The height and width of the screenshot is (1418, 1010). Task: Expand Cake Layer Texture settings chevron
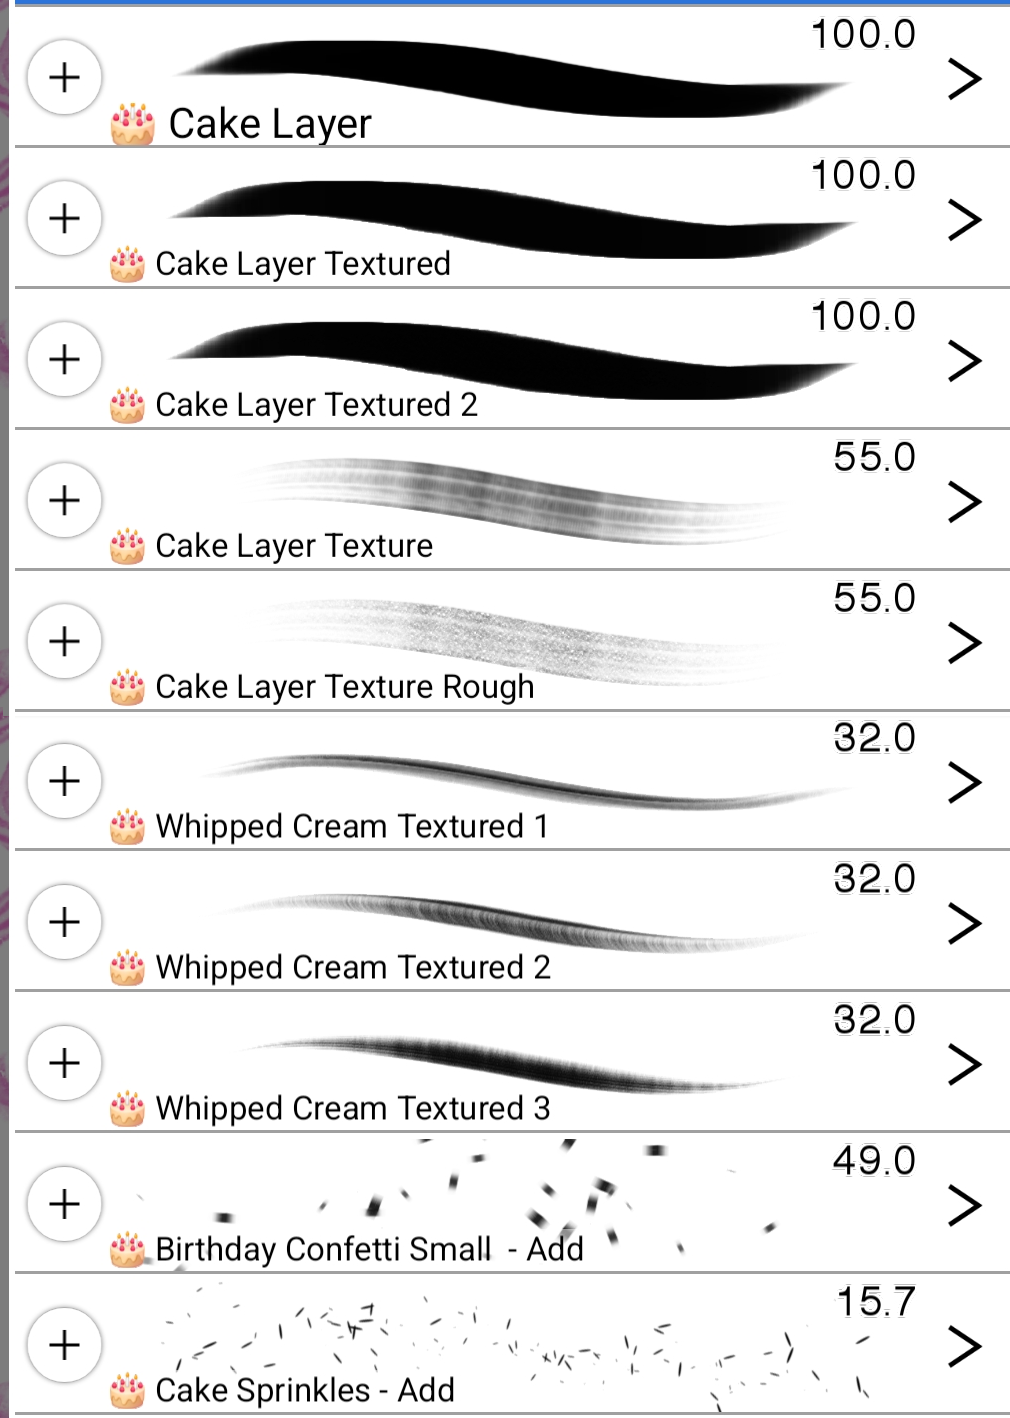964,501
